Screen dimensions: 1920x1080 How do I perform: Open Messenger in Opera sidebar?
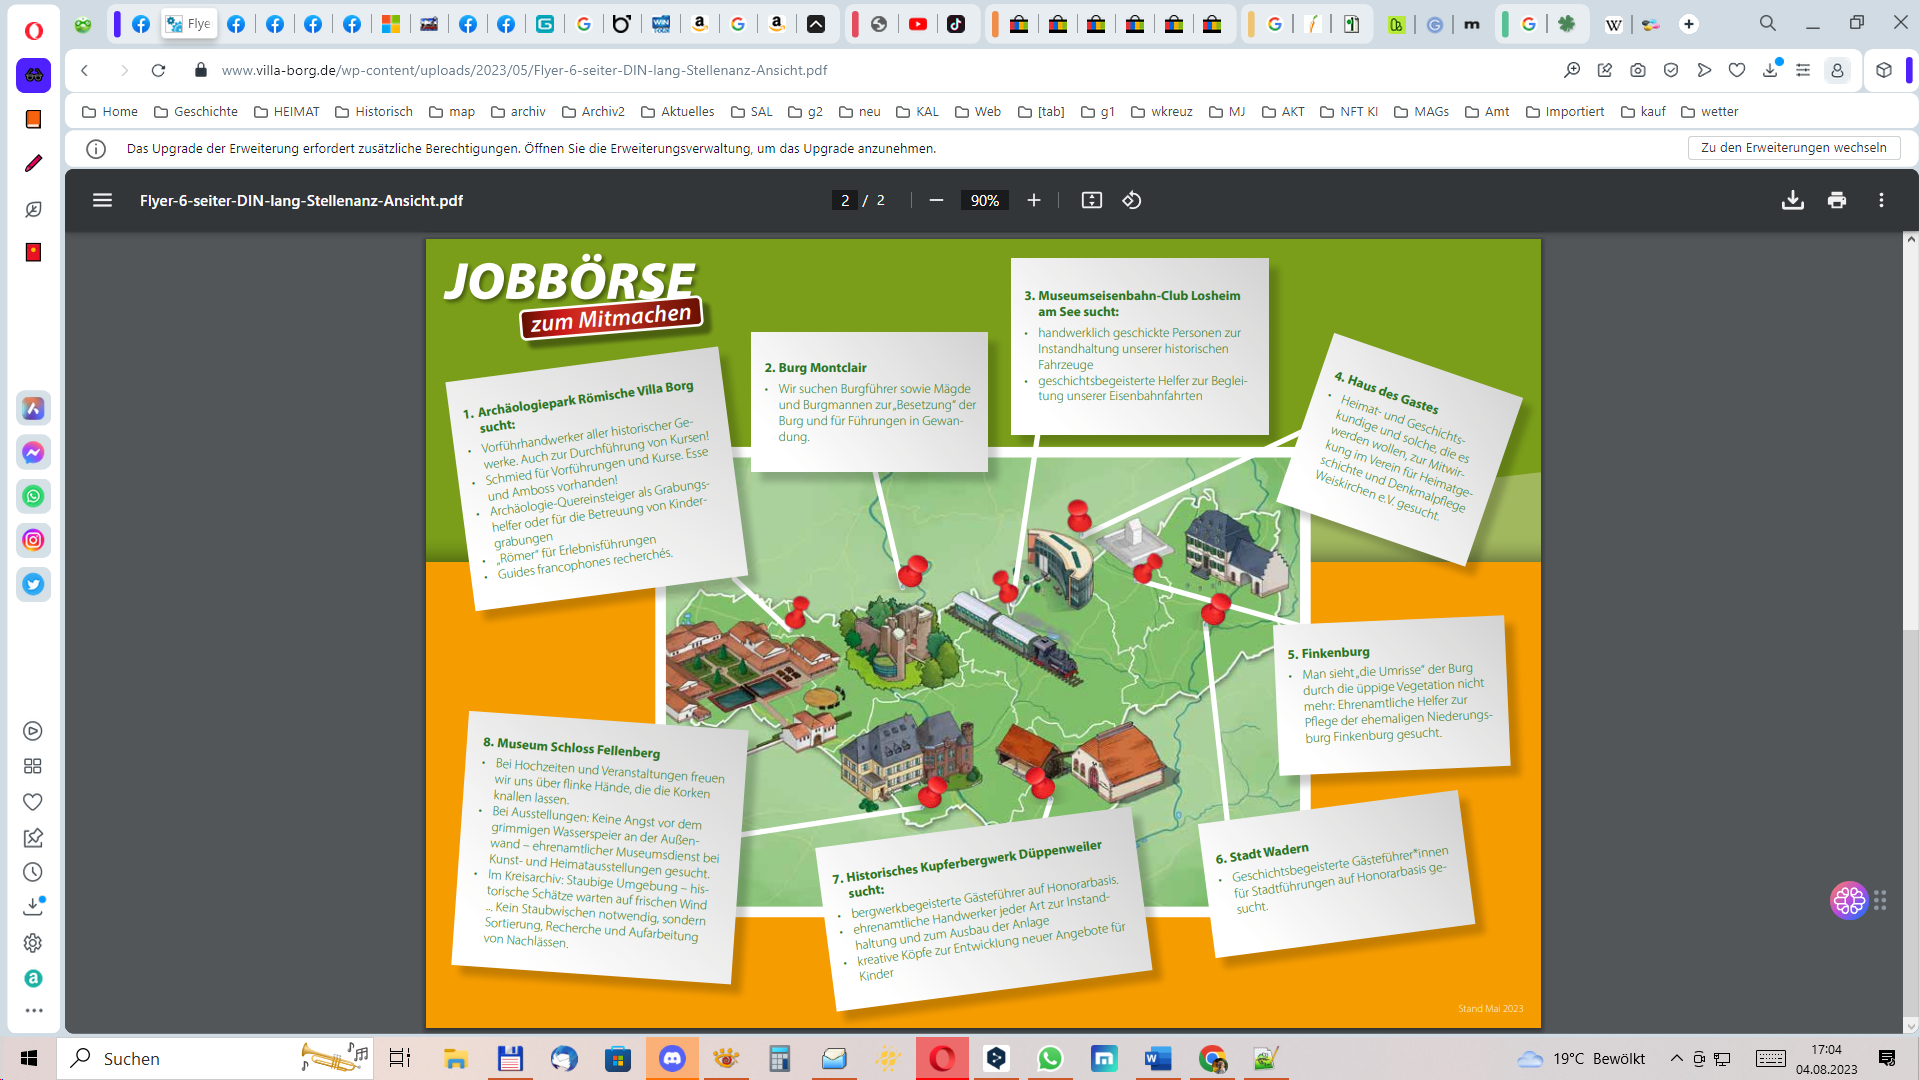(33, 452)
